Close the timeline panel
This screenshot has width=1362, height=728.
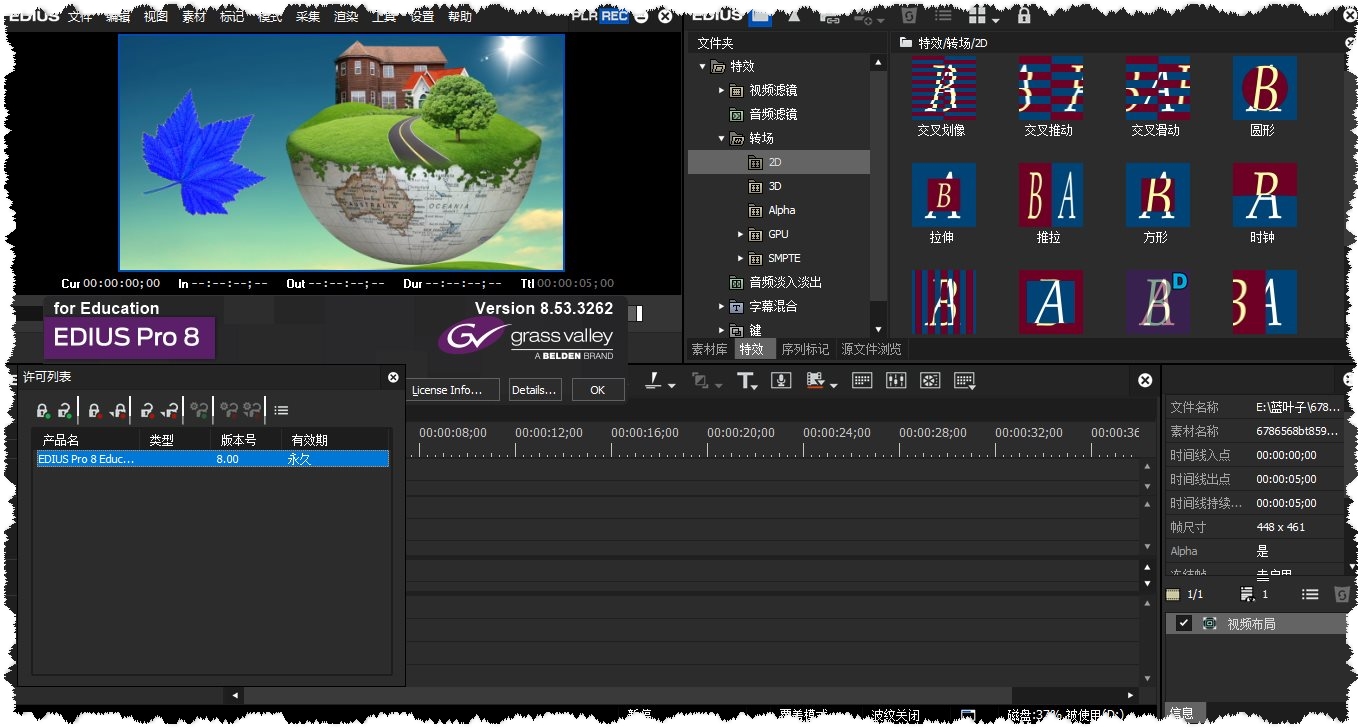point(1145,380)
